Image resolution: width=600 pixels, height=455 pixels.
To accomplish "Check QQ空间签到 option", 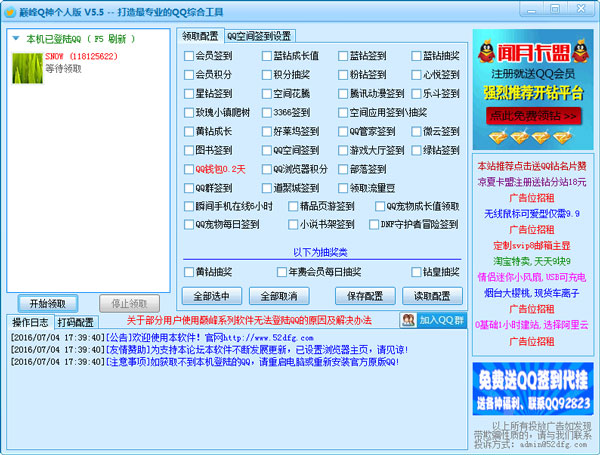I will 267,150.
